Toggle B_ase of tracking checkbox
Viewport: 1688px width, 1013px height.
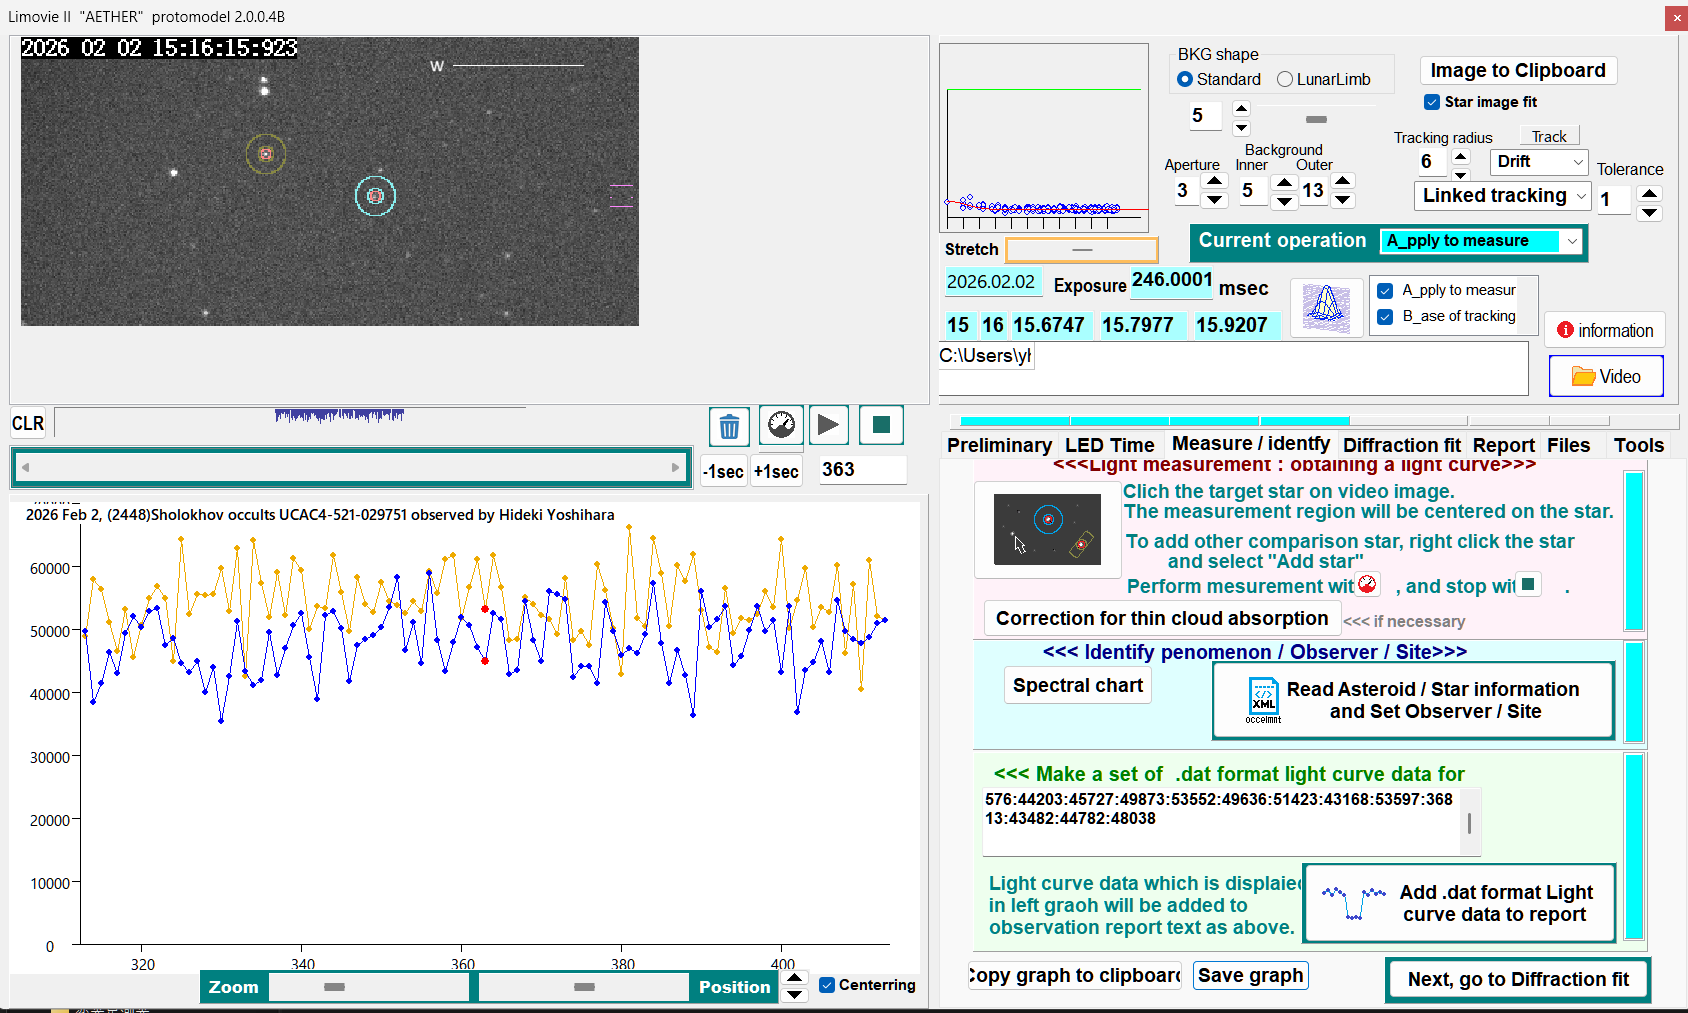pos(1385,317)
